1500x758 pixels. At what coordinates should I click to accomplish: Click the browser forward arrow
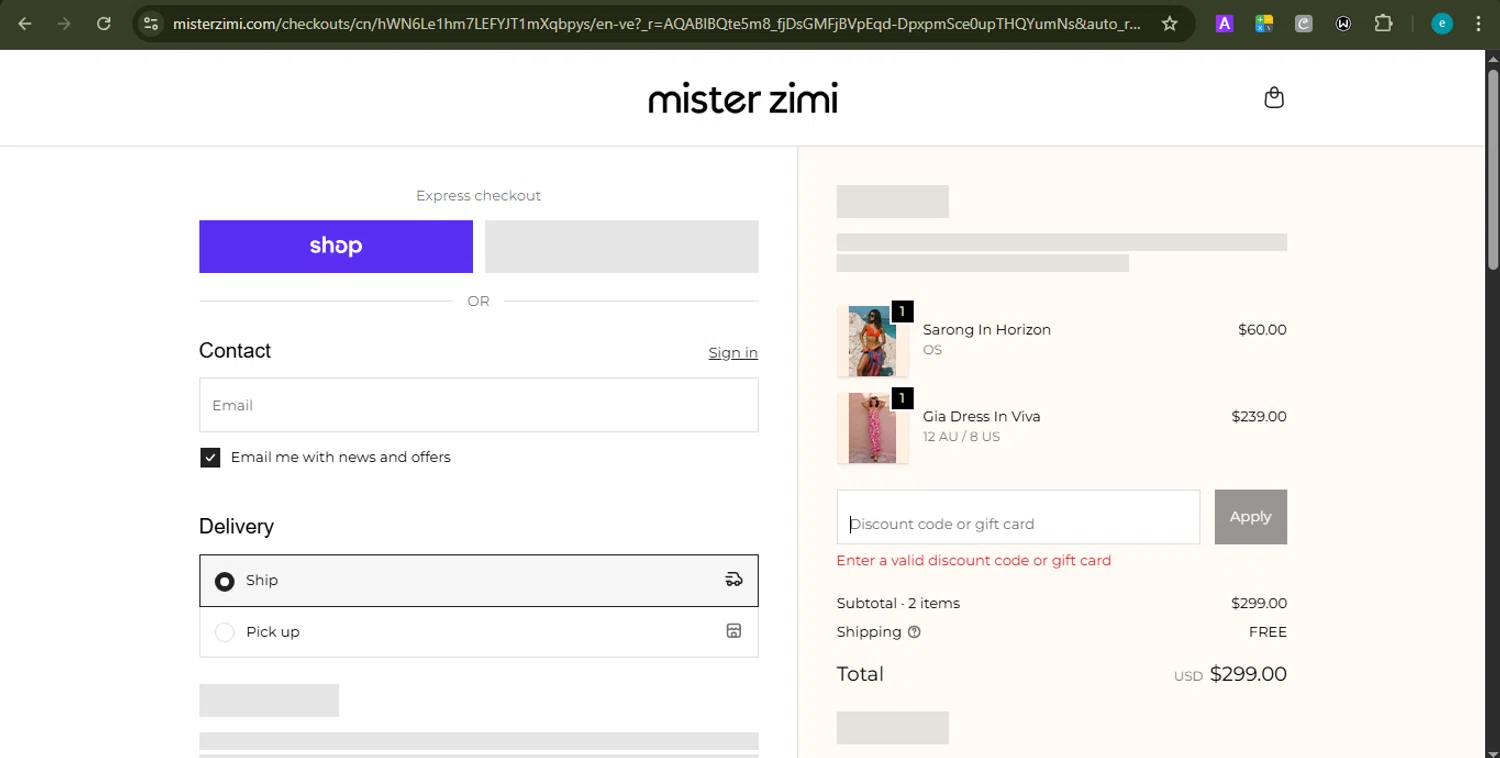tap(64, 24)
